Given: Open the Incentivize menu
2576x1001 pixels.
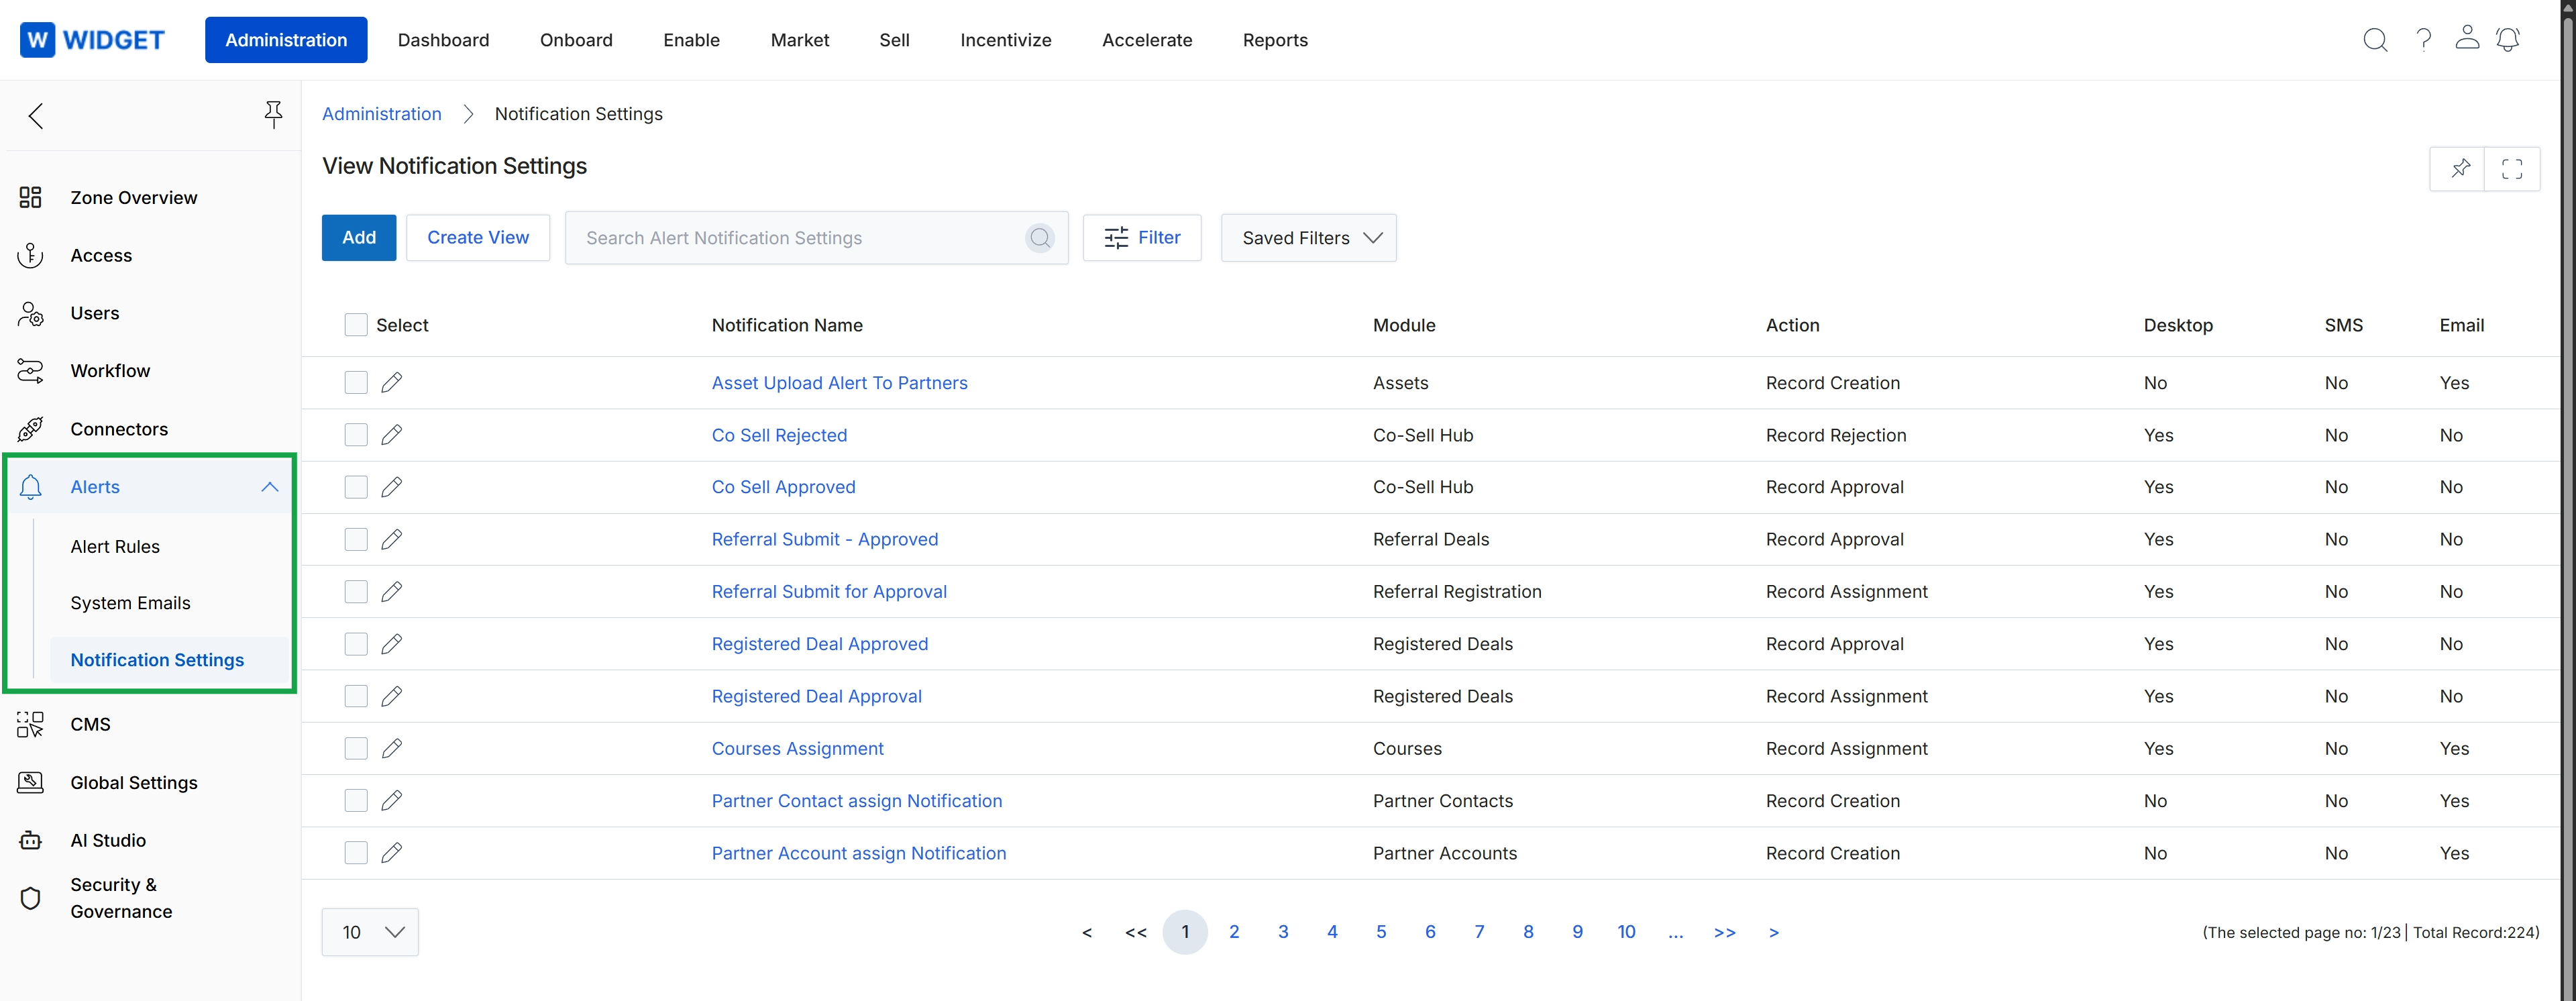Looking at the screenshot, I should click(x=1006, y=40).
